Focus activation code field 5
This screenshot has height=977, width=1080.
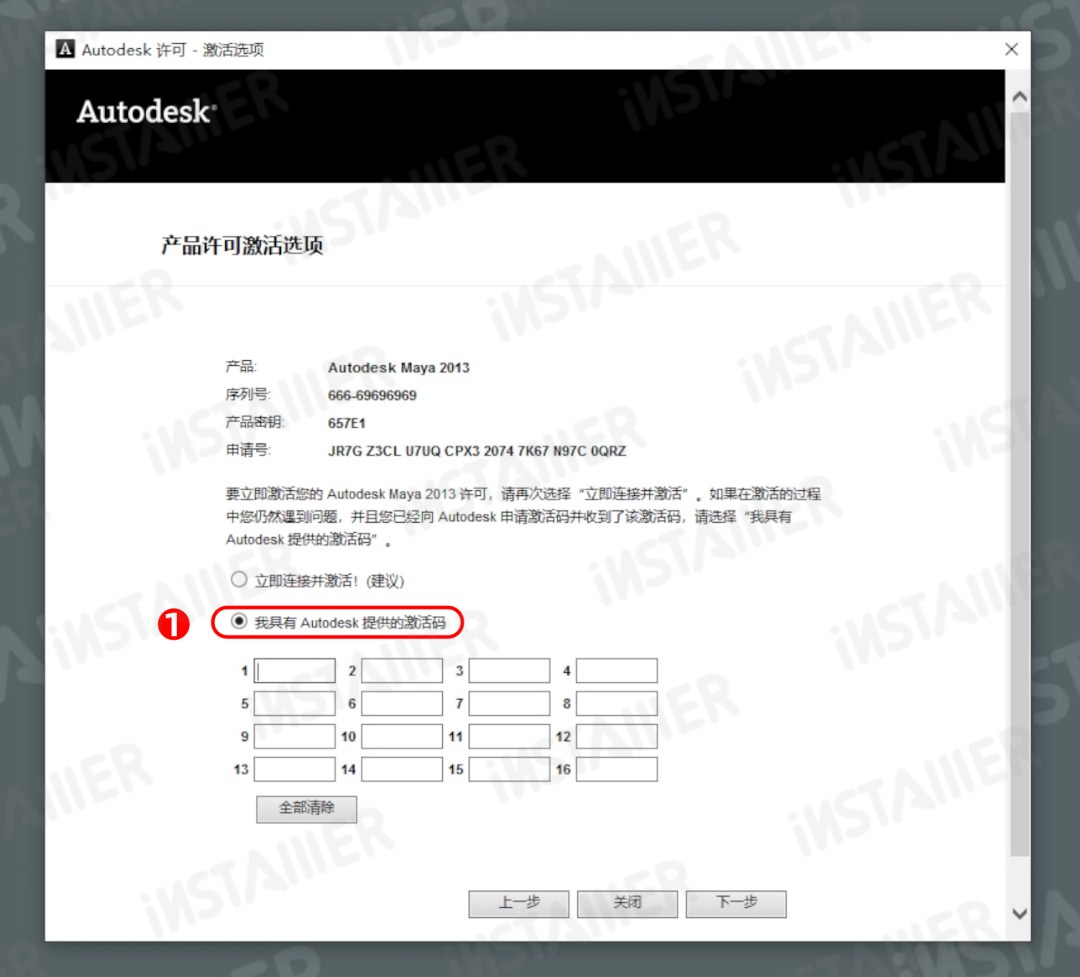click(x=295, y=703)
